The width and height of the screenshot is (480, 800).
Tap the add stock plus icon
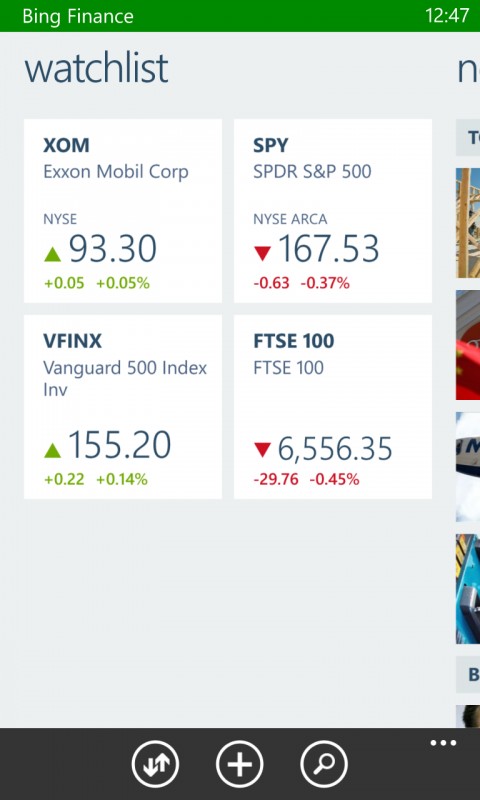tap(240, 764)
